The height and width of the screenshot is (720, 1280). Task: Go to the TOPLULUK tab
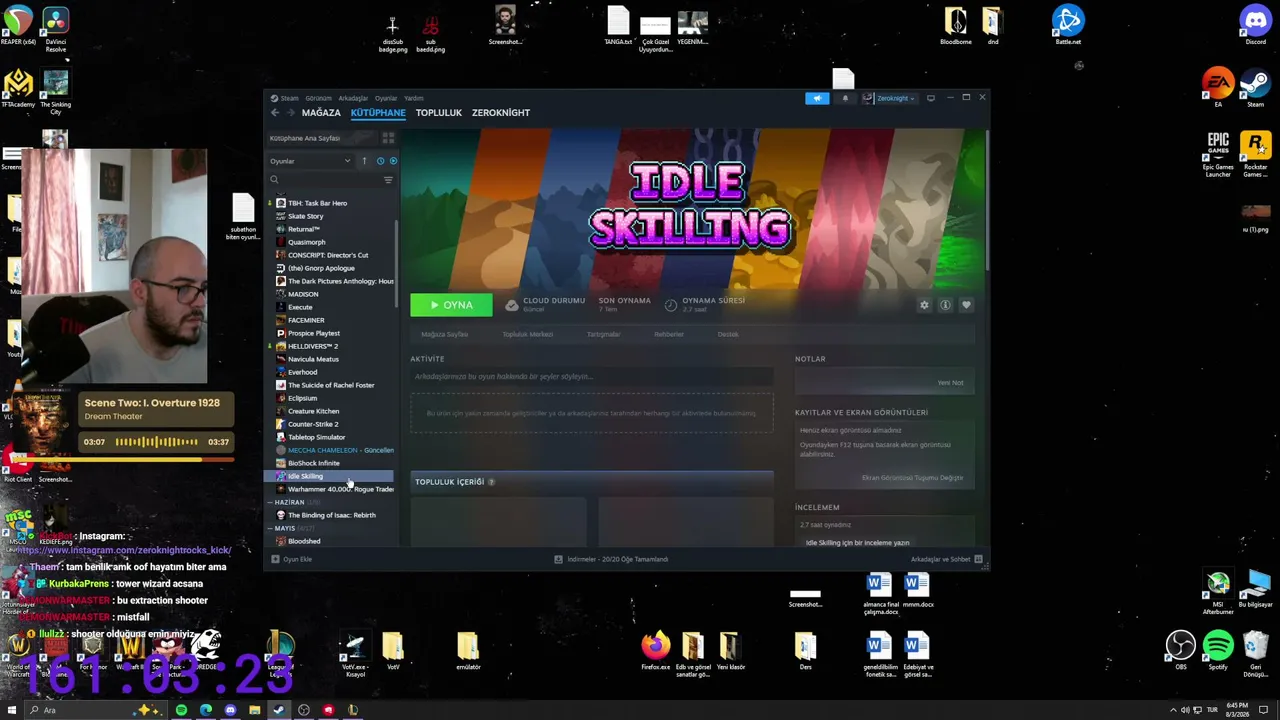pyautogui.click(x=439, y=113)
